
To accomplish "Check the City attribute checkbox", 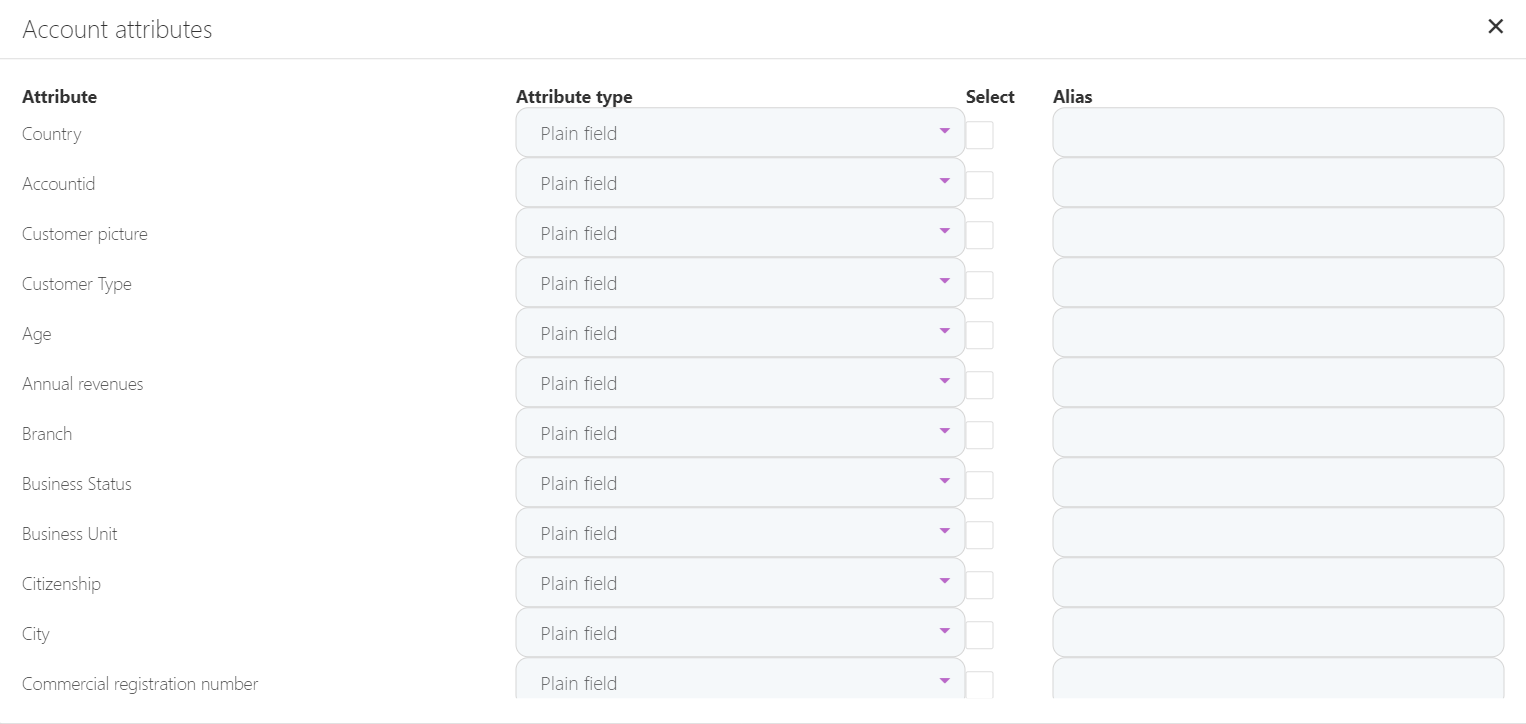I will (x=979, y=635).
